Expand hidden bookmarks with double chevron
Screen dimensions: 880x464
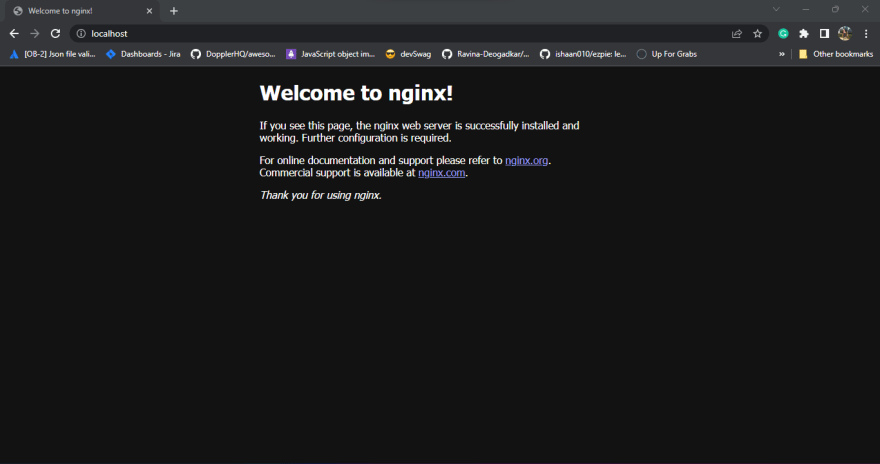(x=782, y=54)
